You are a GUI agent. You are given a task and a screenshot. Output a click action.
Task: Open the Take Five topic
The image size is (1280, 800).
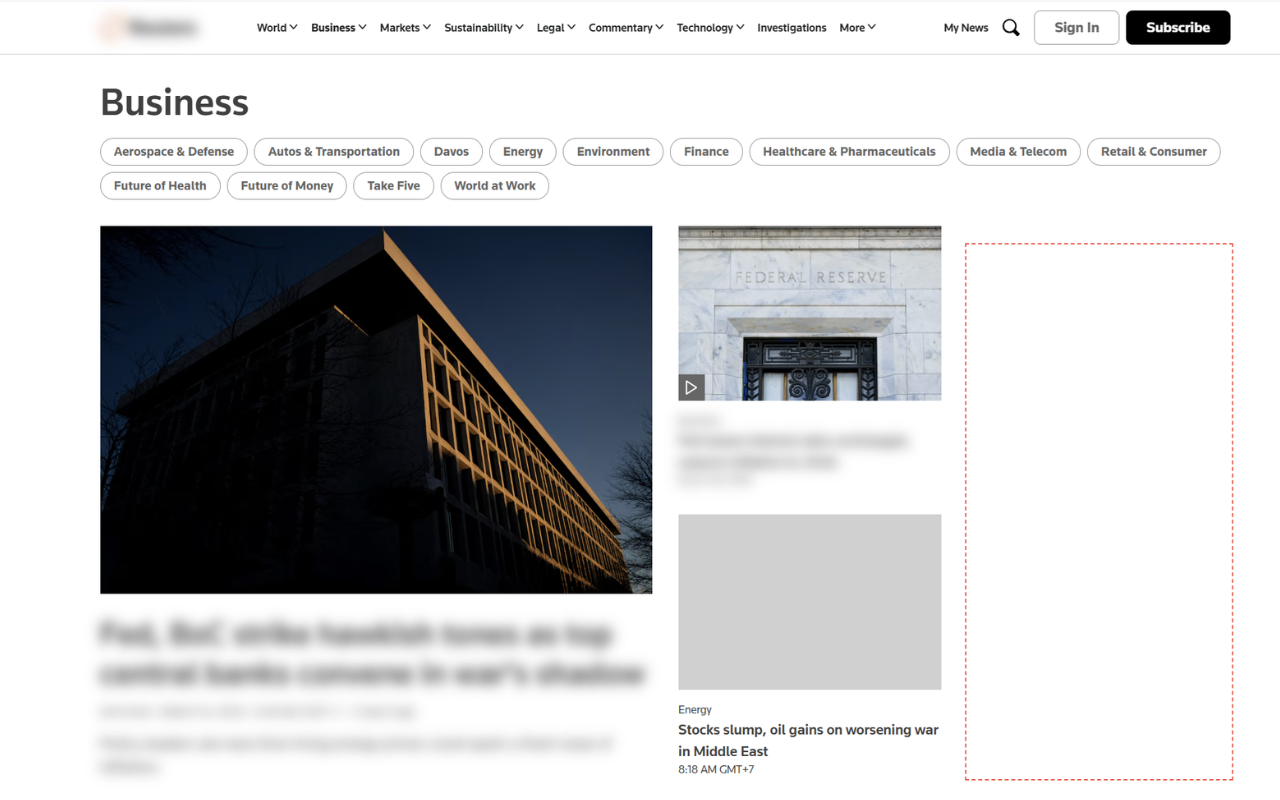click(394, 186)
